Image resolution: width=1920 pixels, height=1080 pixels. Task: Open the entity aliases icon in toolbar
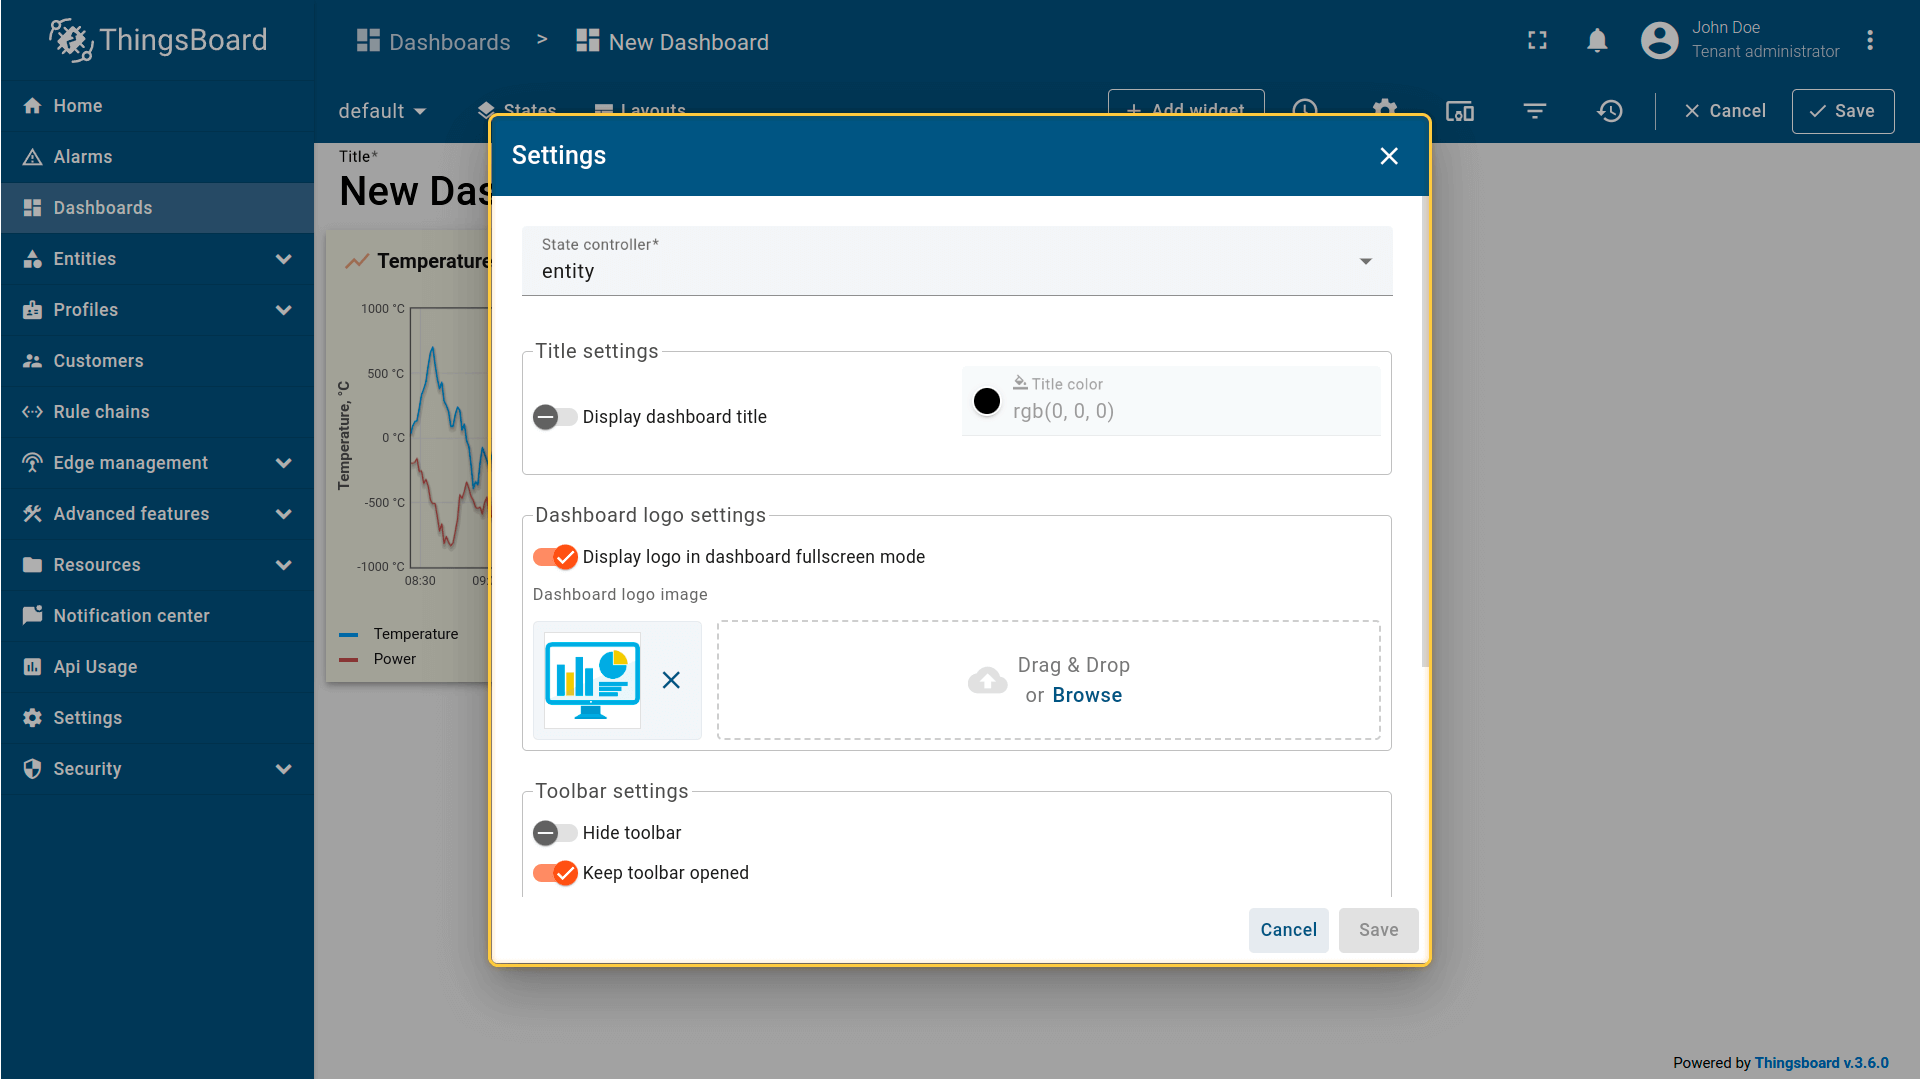tap(1460, 111)
